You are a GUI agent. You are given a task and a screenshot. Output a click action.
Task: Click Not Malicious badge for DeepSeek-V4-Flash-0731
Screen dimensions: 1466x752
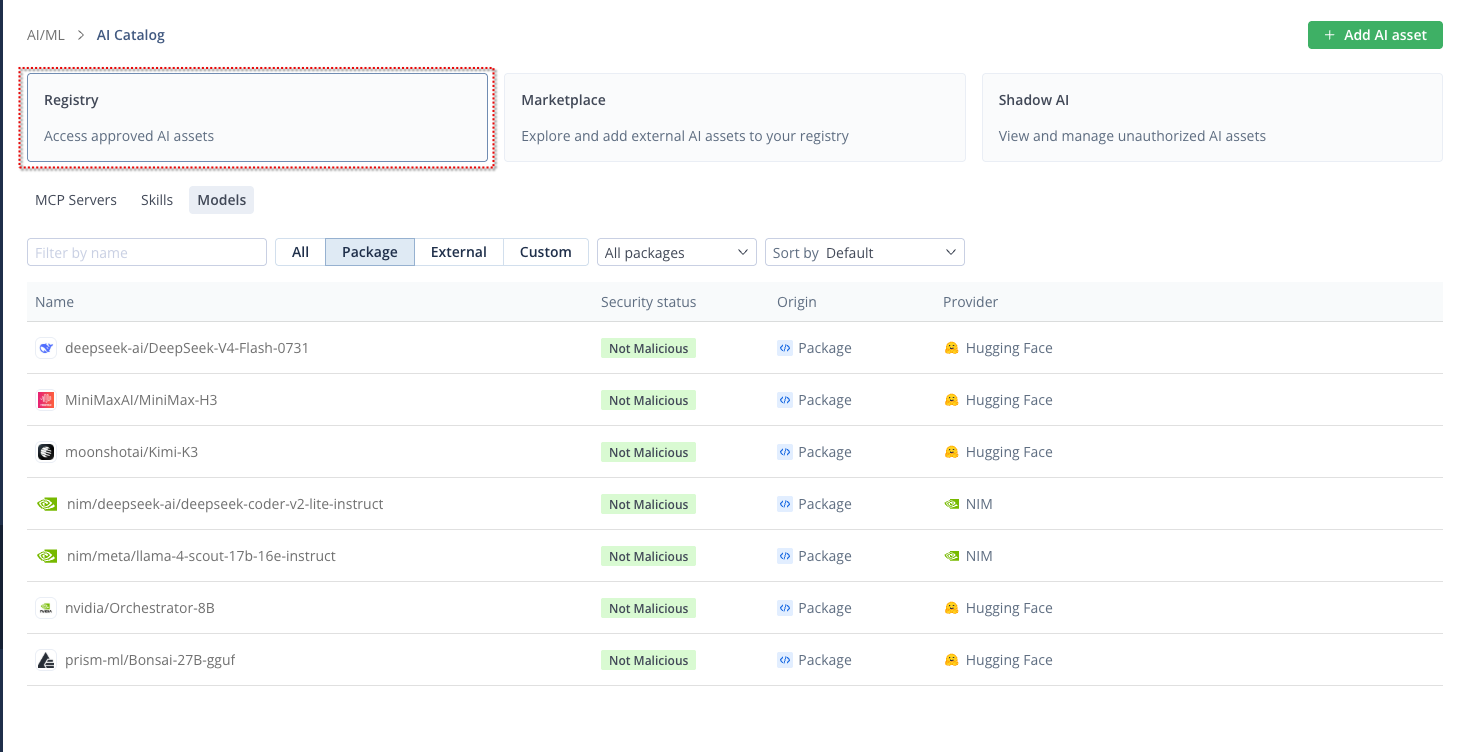649,348
